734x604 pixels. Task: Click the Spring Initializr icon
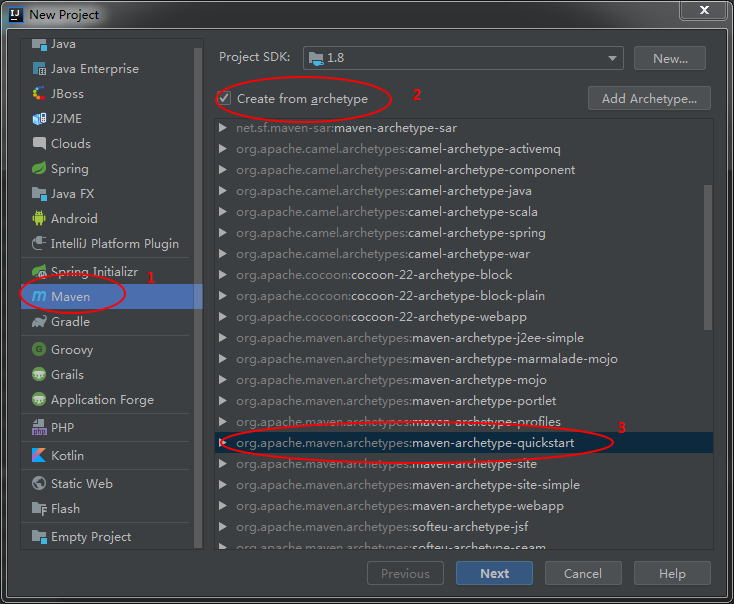tap(39, 272)
